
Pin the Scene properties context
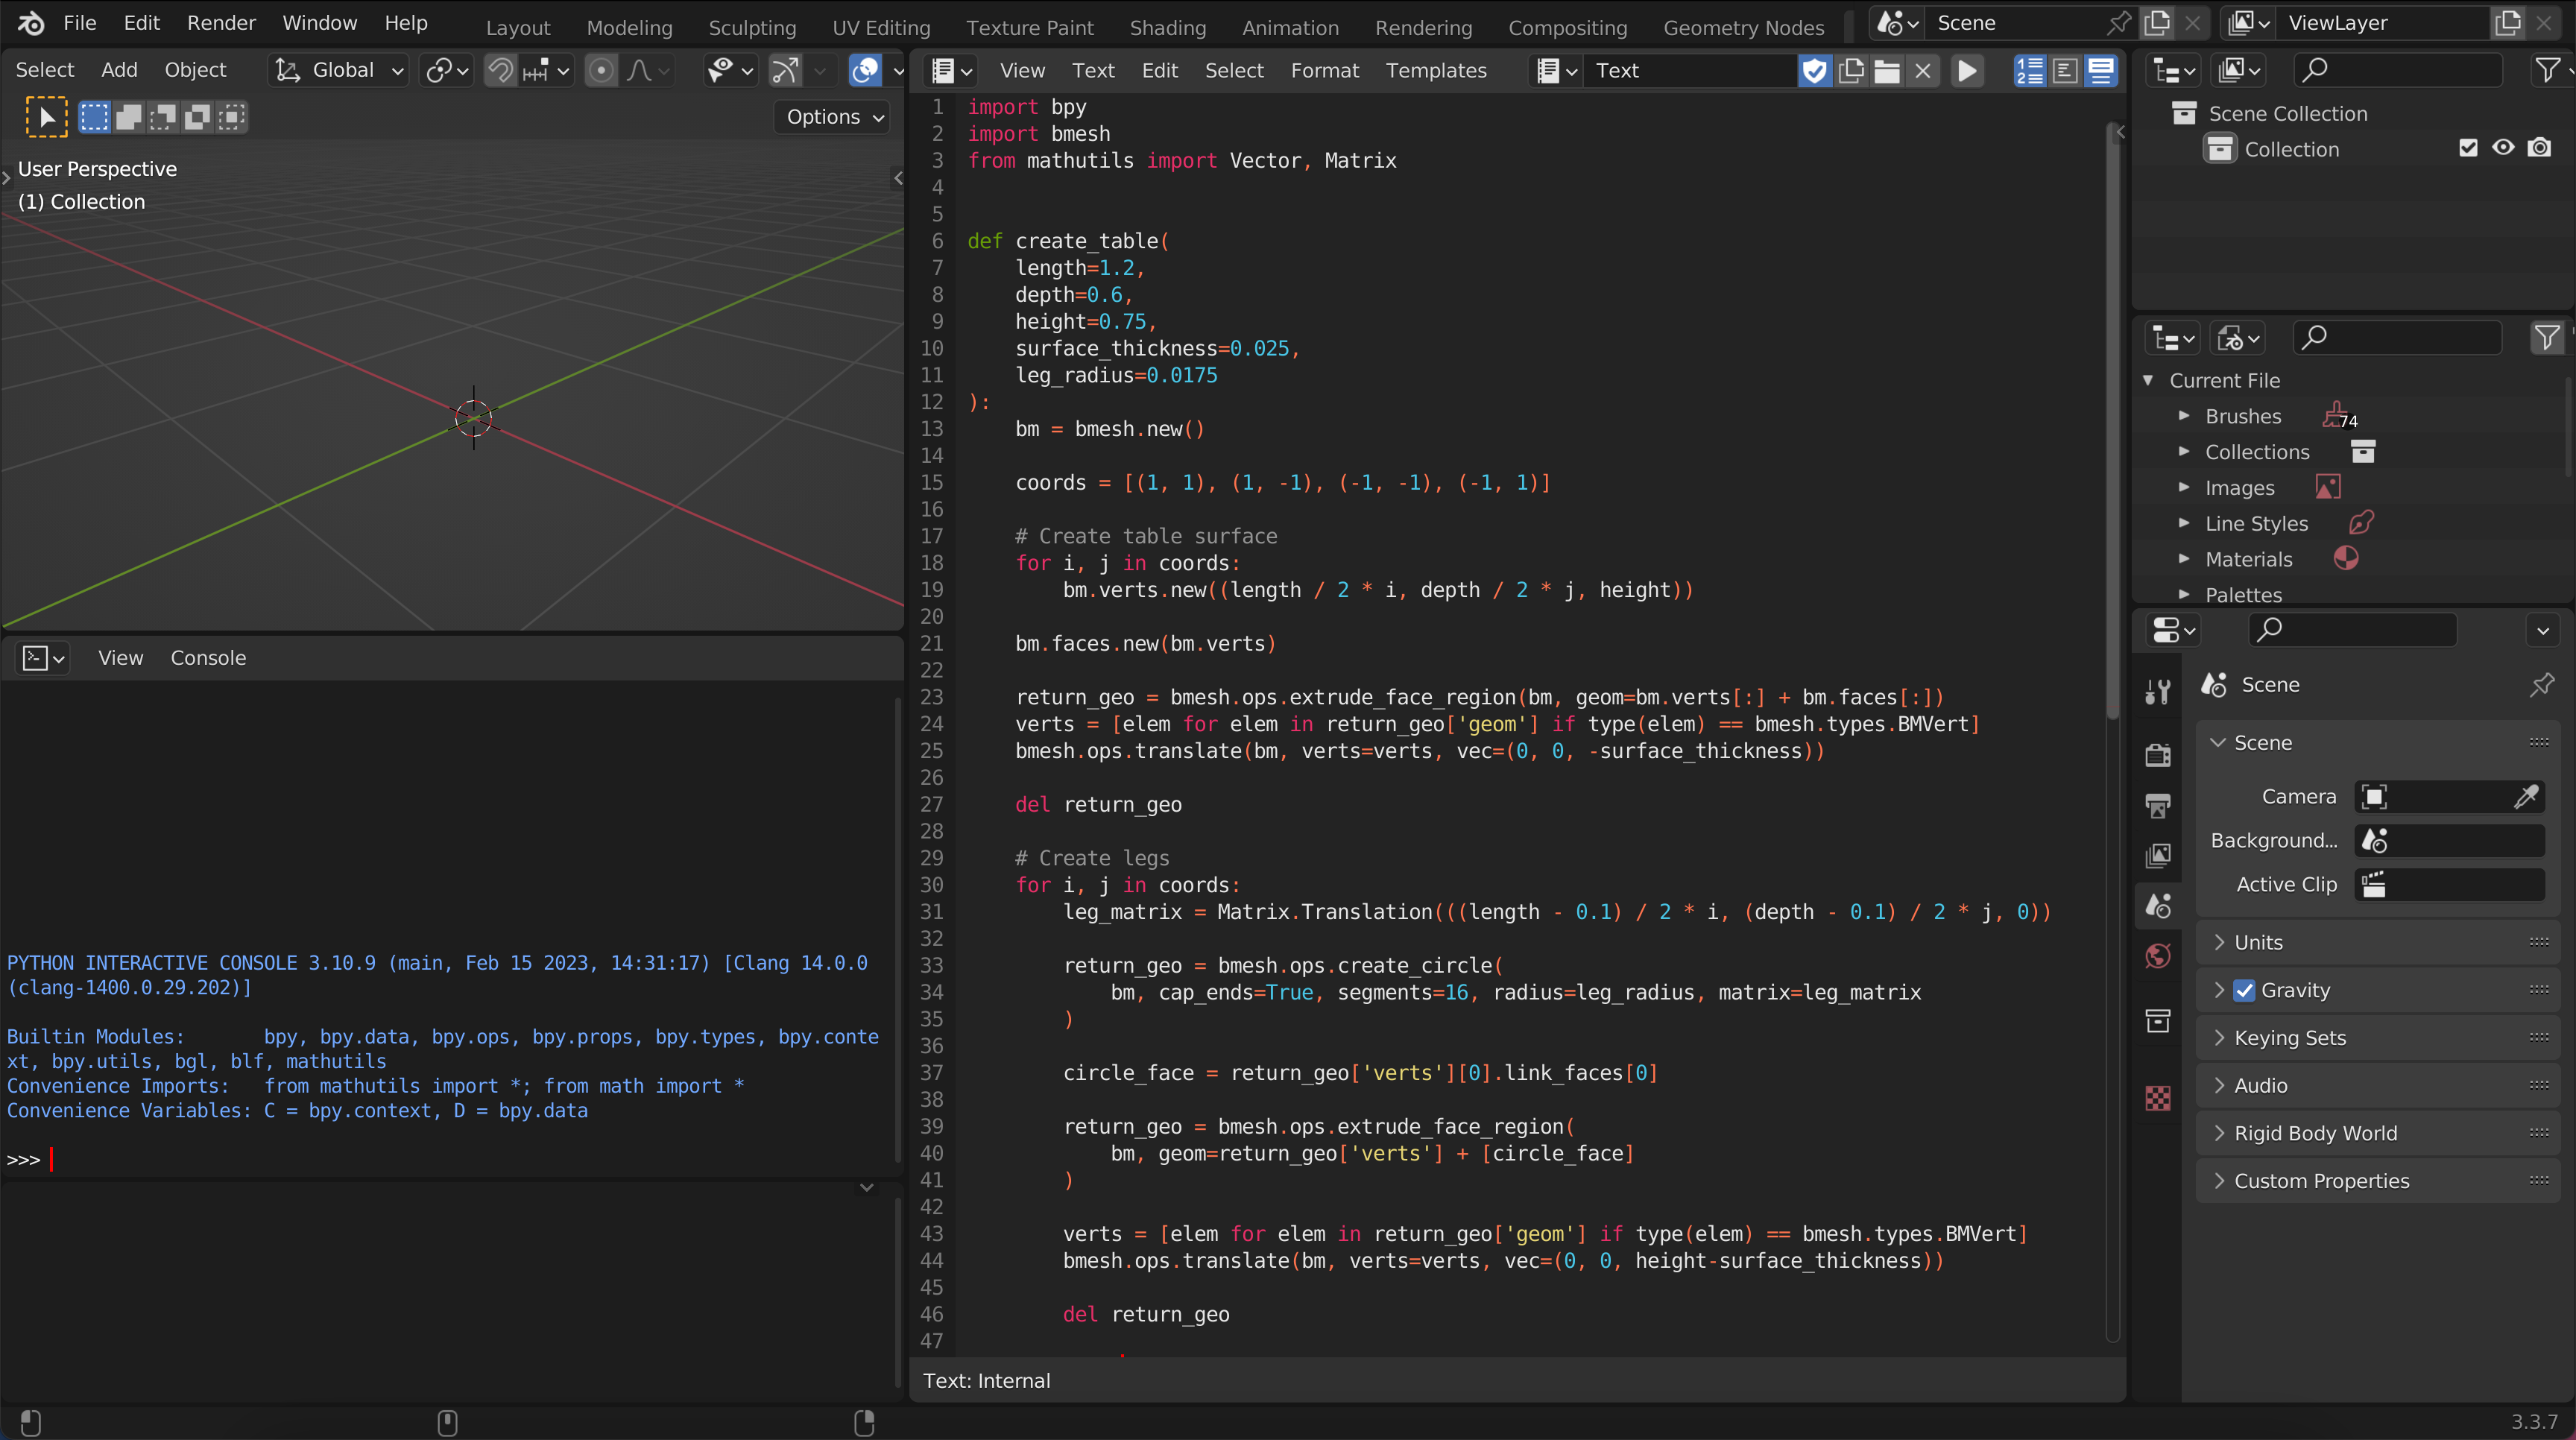[x=2541, y=685]
